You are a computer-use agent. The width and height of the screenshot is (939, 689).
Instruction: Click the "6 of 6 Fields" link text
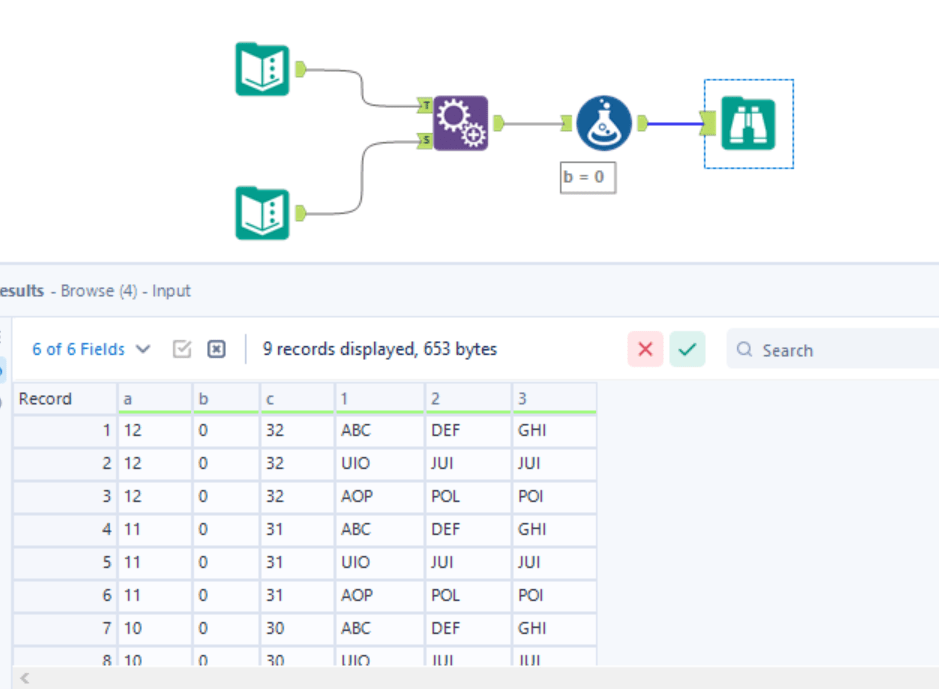click(x=76, y=349)
